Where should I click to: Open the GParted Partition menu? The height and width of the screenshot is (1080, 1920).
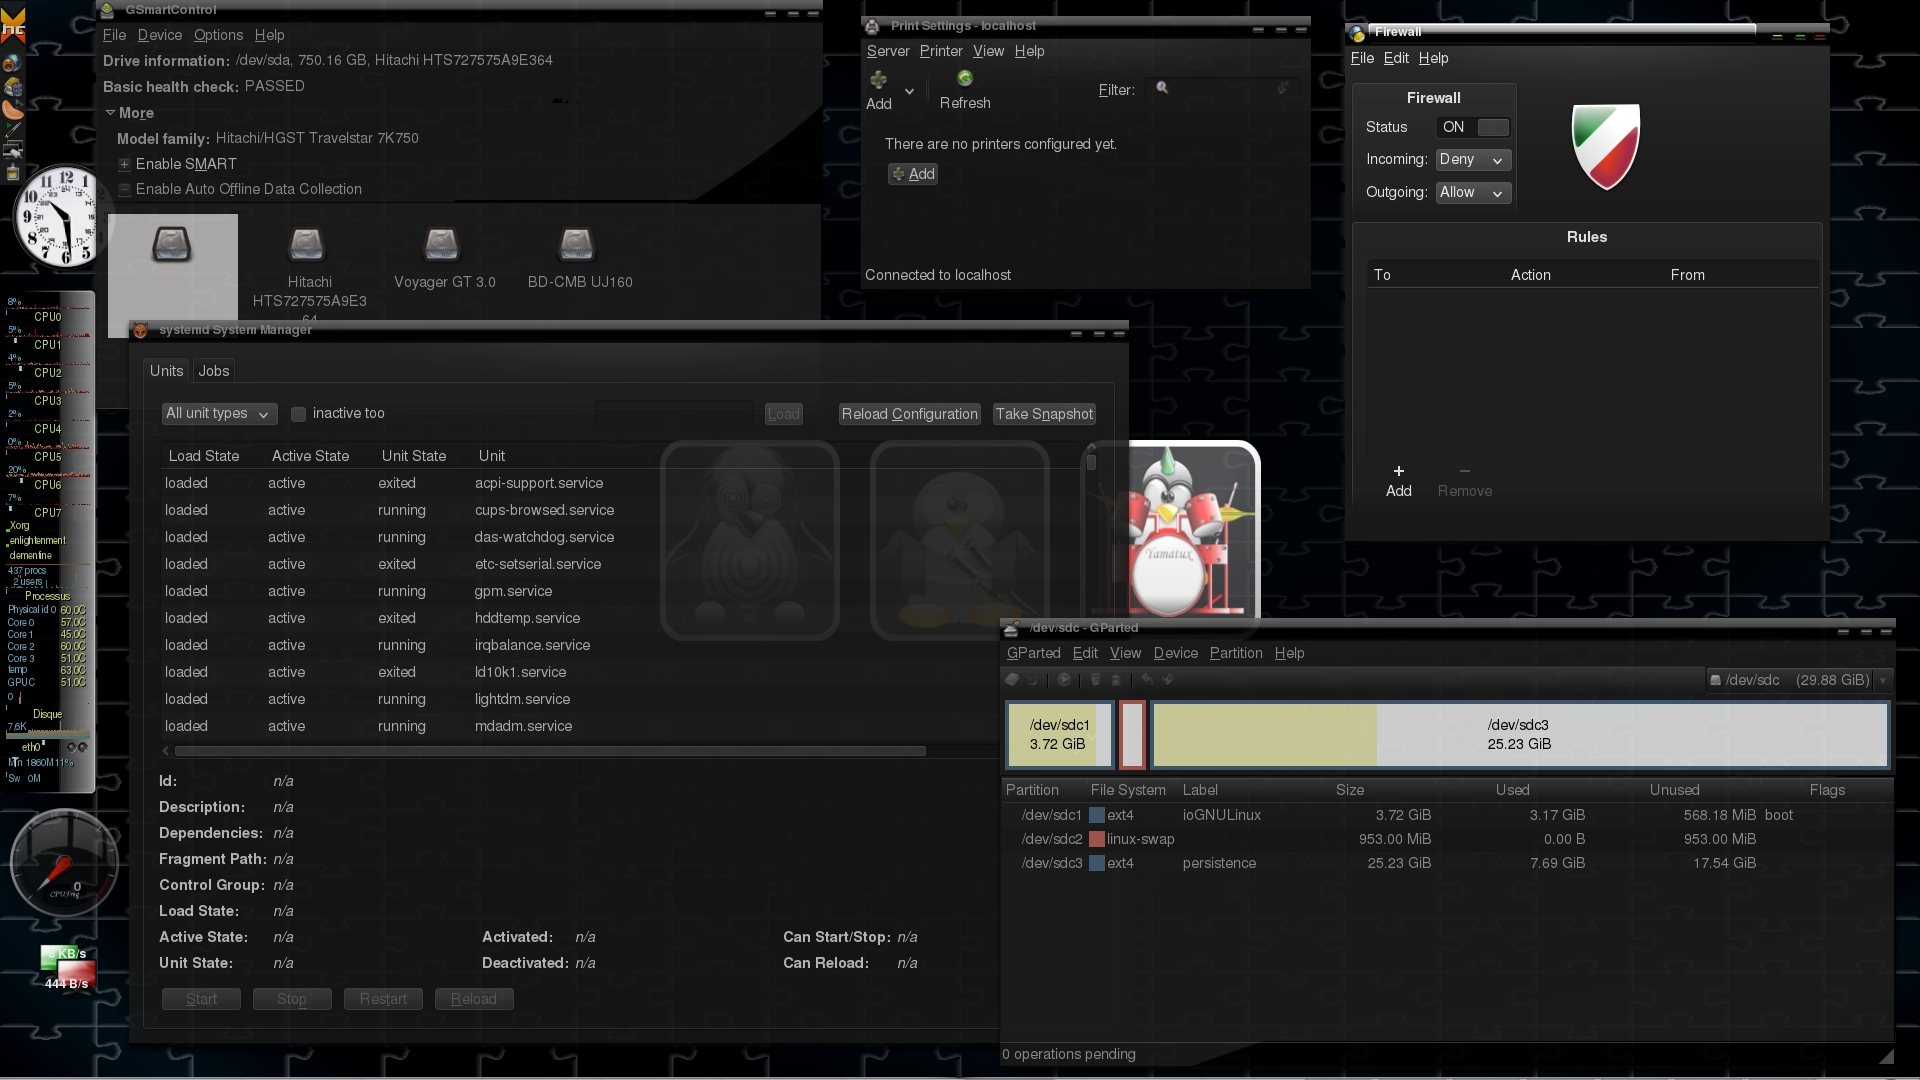point(1235,653)
